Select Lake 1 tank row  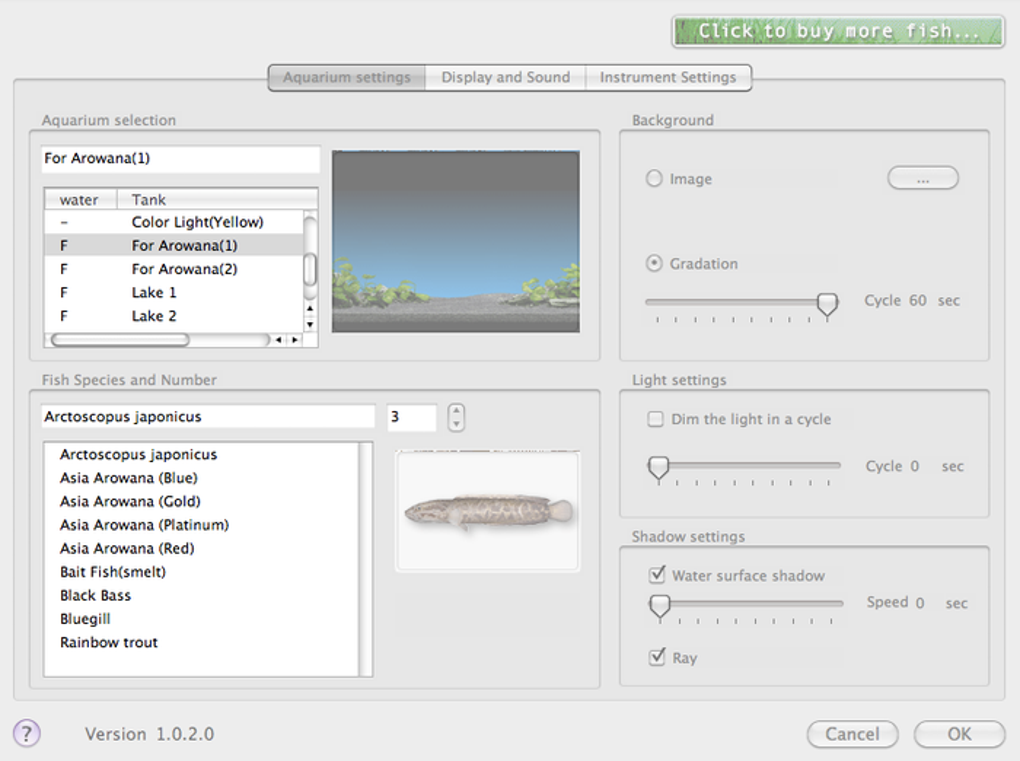click(174, 293)
